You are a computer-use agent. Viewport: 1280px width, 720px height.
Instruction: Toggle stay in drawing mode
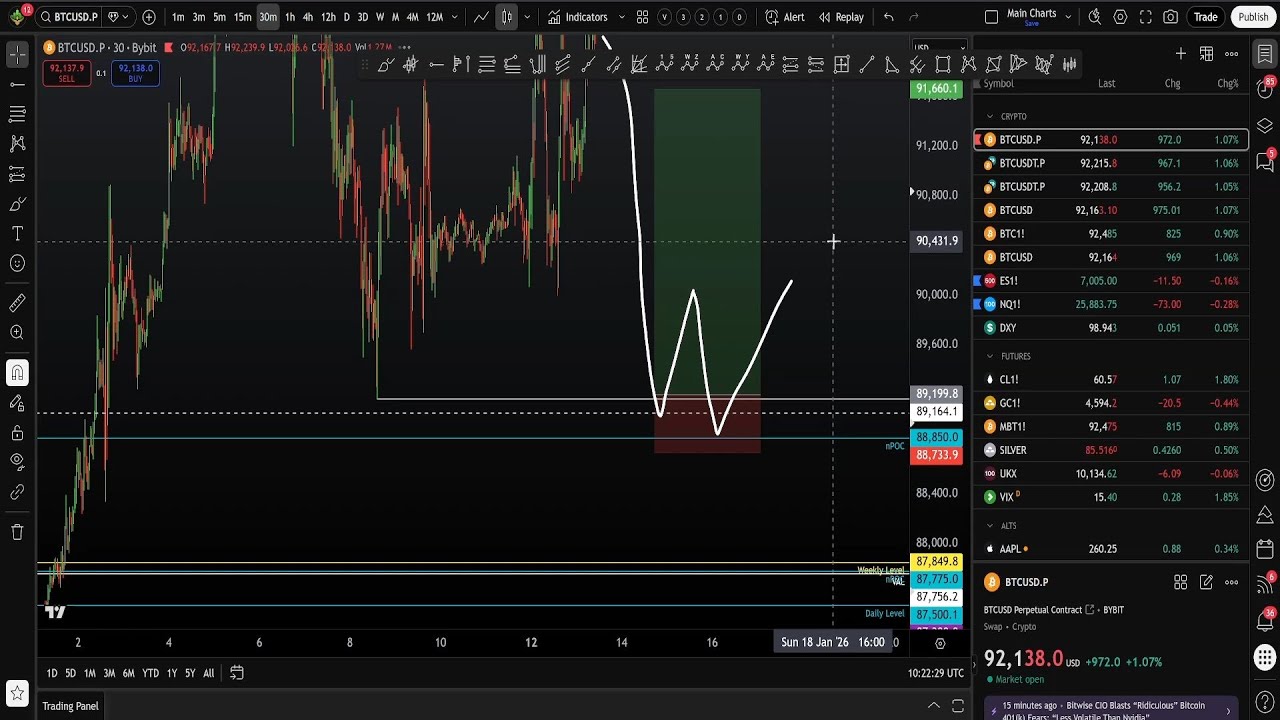(17, 403)
